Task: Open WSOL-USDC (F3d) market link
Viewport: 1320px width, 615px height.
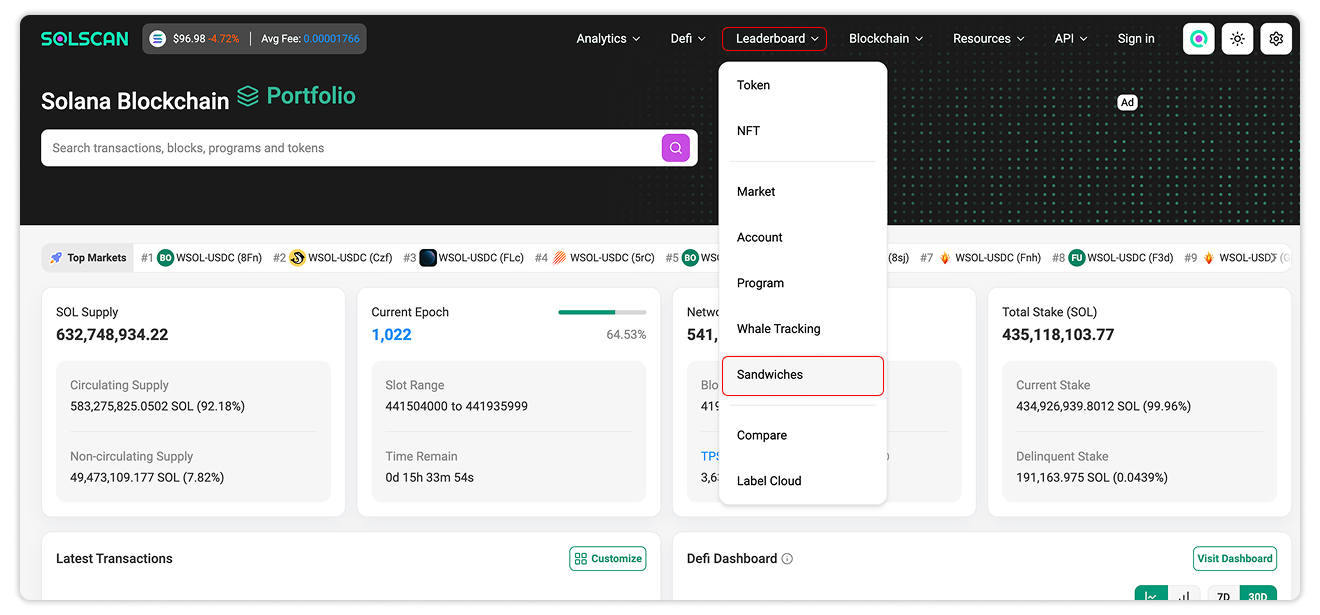Action: click(1130, 258)
